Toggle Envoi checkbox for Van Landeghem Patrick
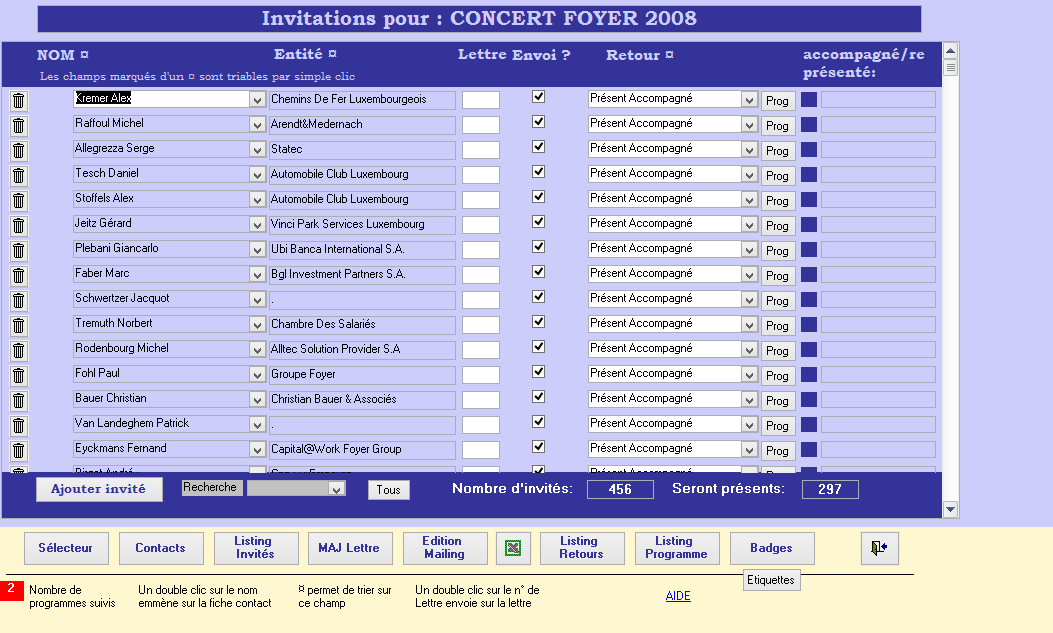 (539, 422)
